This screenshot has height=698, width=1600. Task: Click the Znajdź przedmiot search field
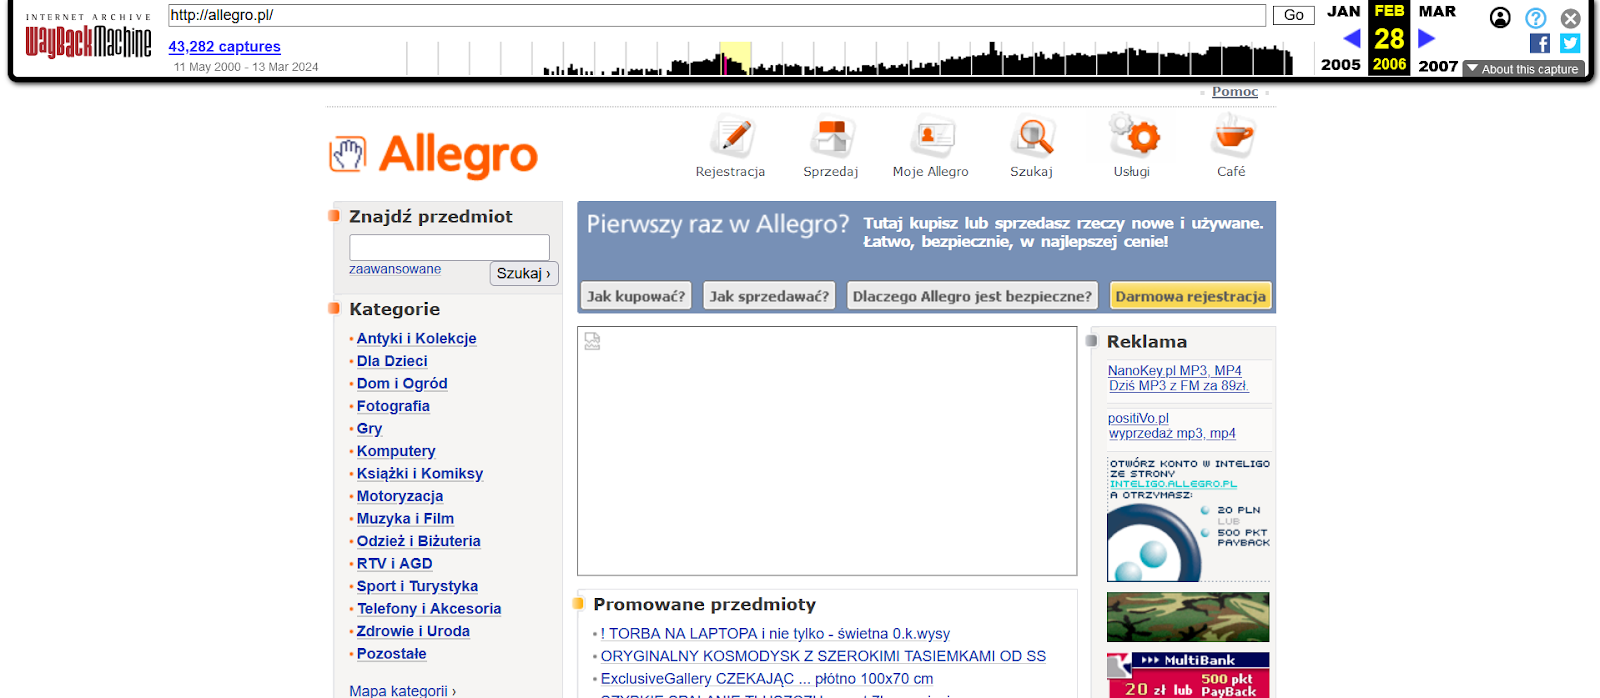point(449,247)
